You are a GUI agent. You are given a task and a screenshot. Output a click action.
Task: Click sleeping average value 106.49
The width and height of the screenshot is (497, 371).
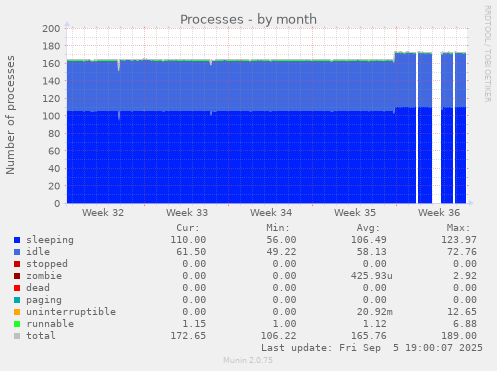coord(369,240)
